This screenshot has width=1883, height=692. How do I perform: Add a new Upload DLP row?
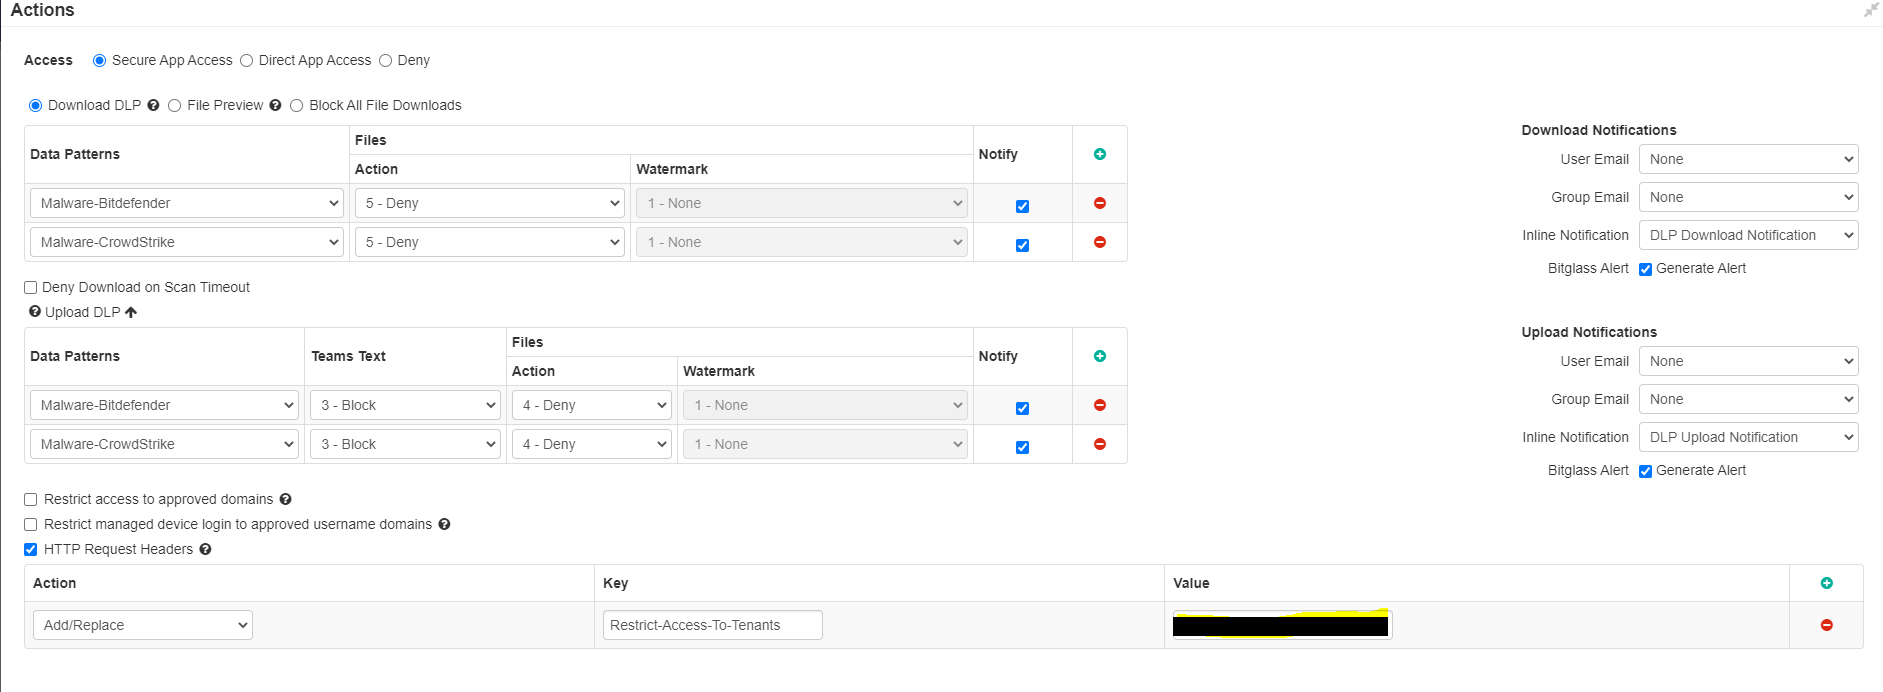(x=1099, y=356)
